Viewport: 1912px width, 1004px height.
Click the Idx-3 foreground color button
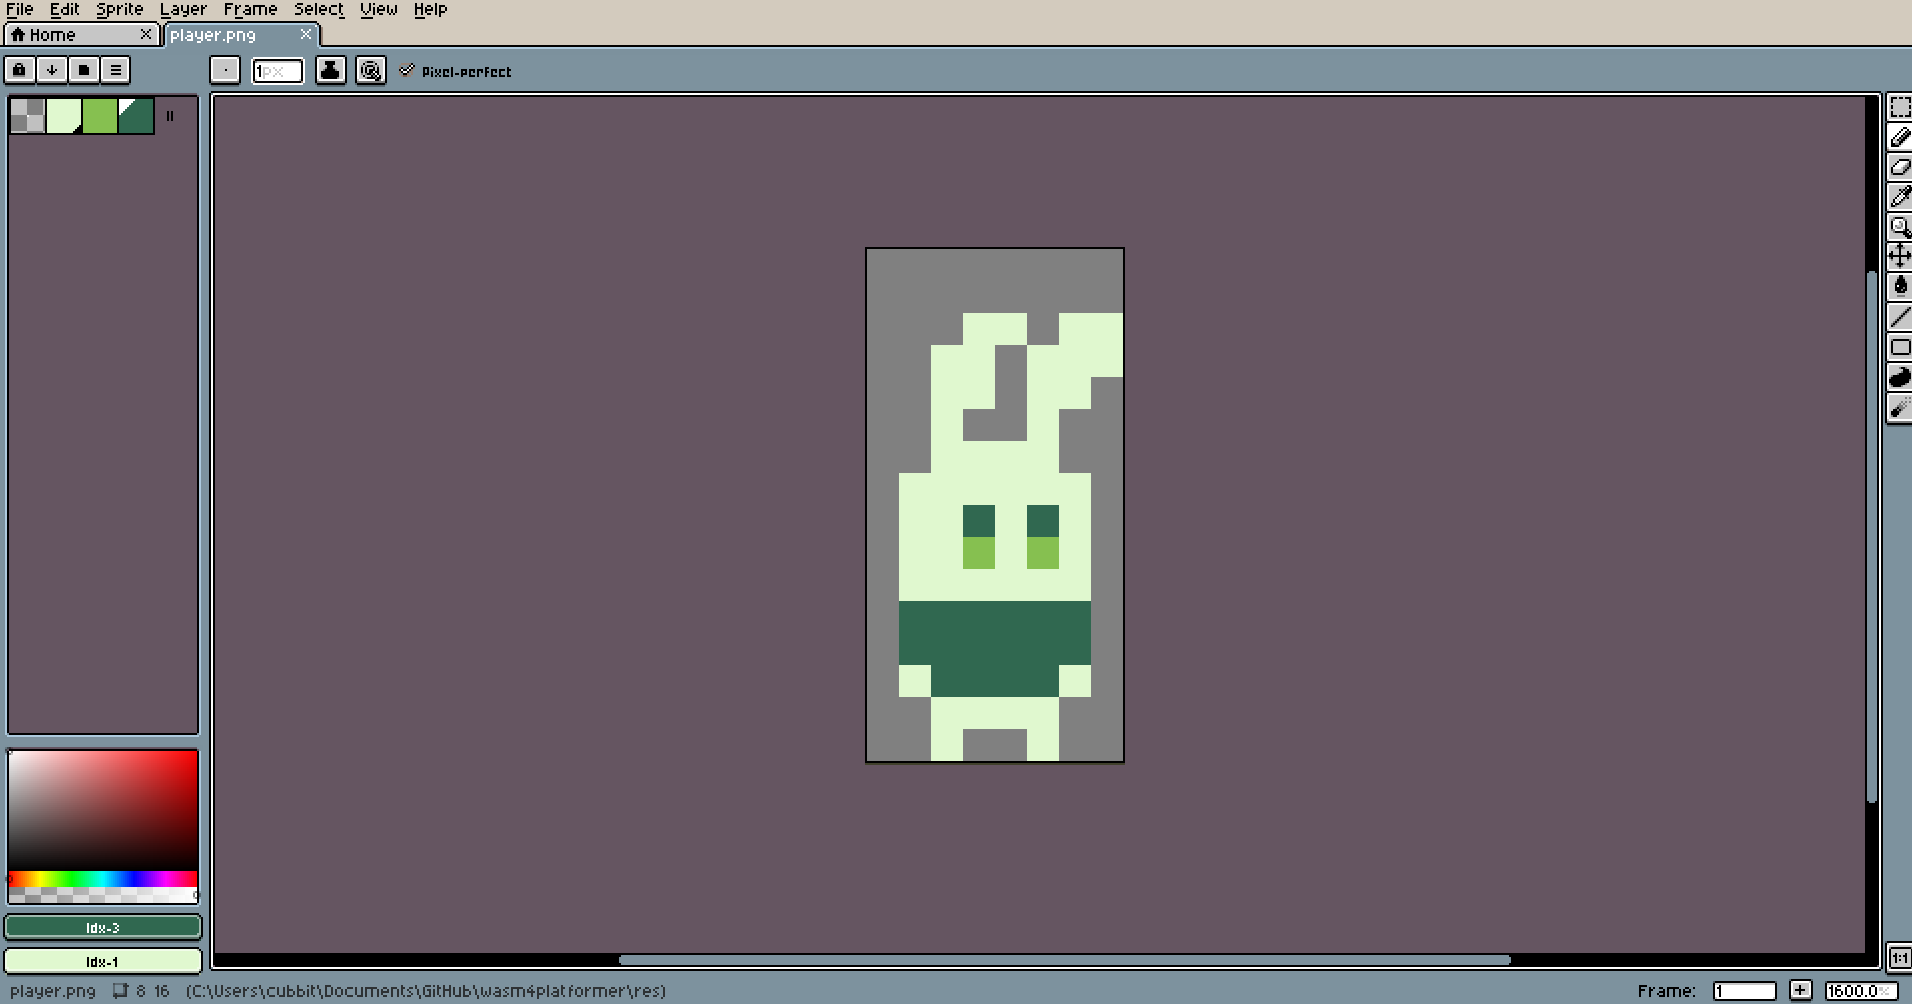click(x=103, y=927)
